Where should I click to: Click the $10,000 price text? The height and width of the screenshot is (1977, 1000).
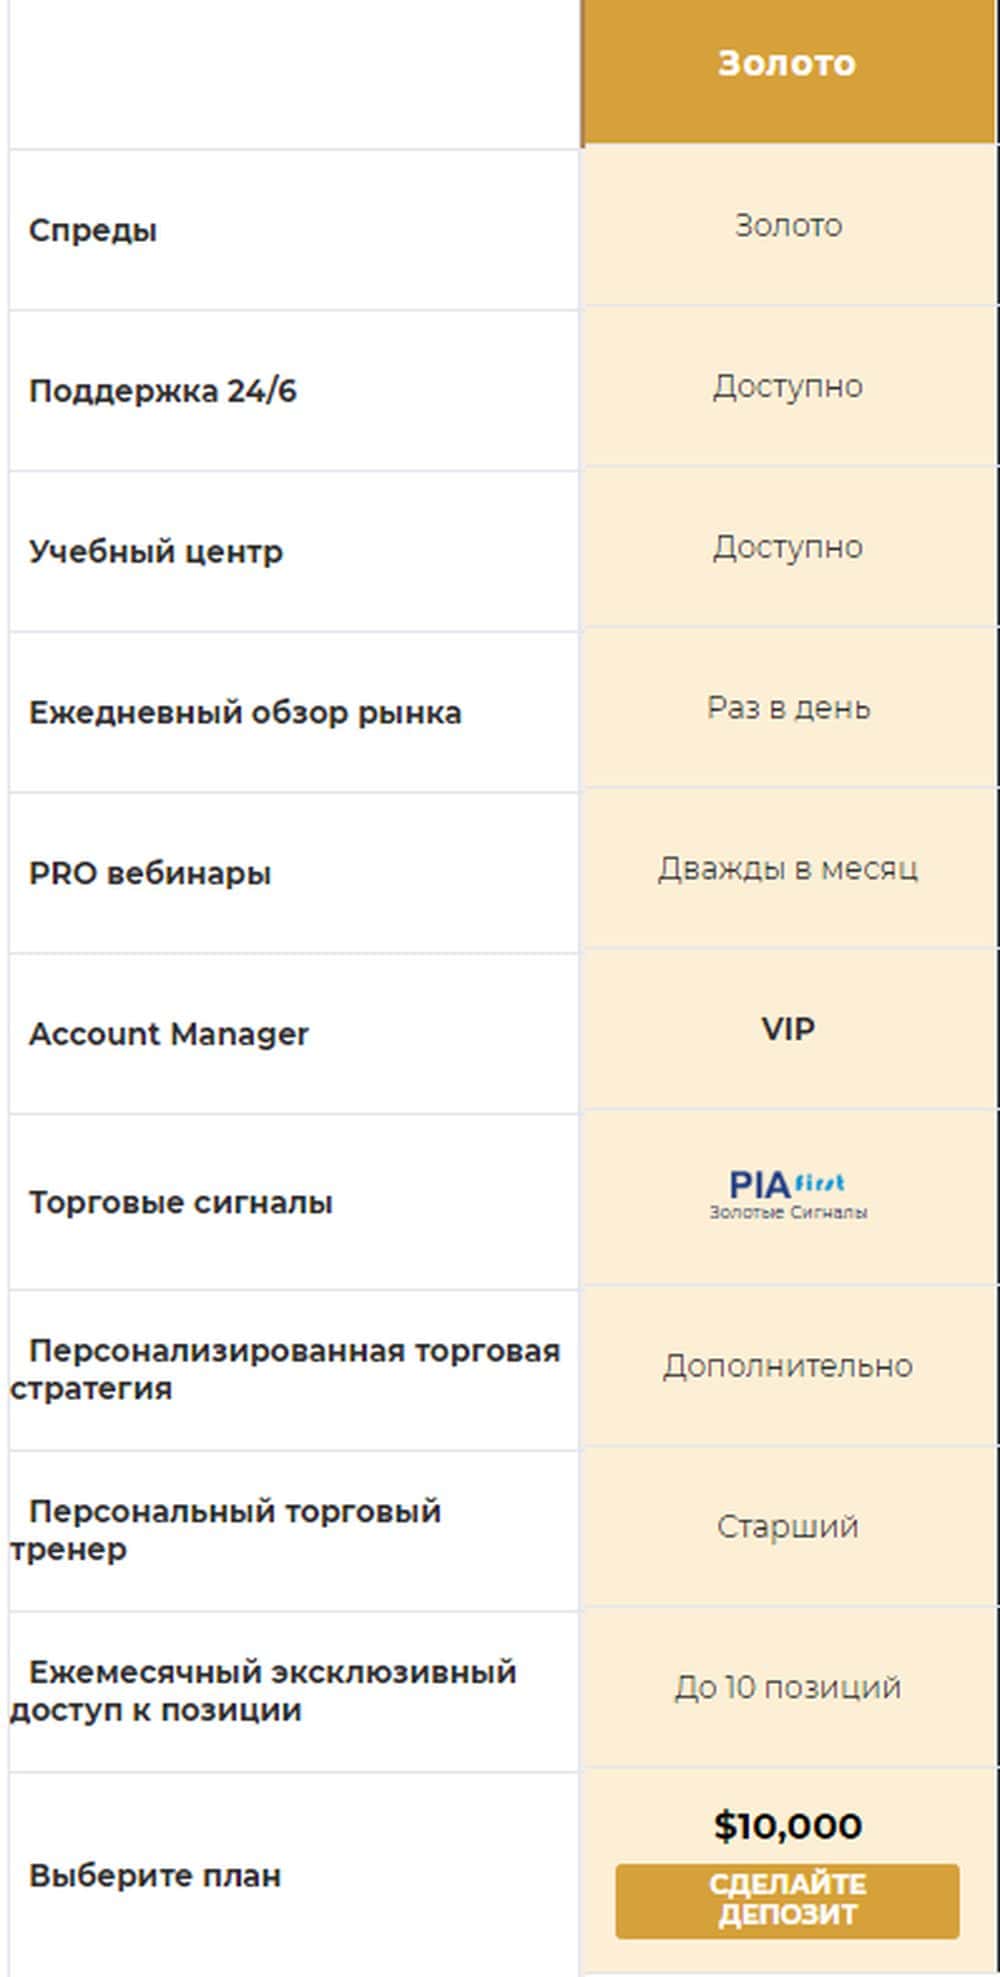(x=787, y=1825)
